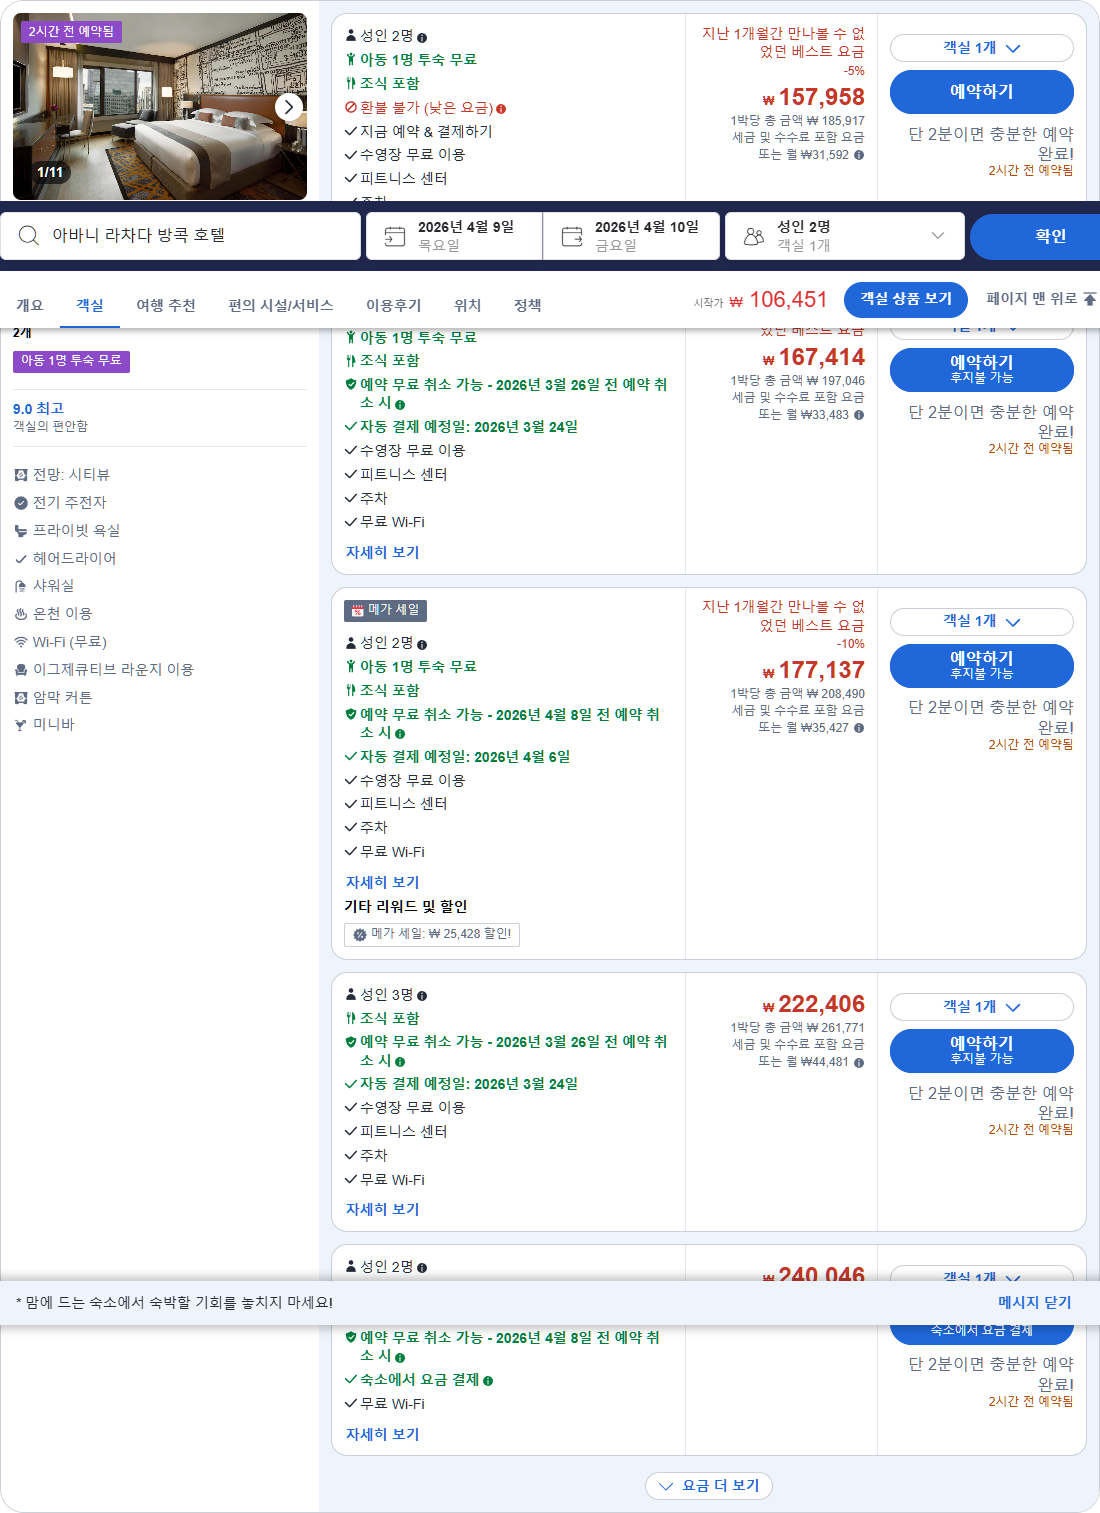The image size is (1100, 1513).
Task: Click the 전기 주전자 amenity icon
Action: pos(21,503)
